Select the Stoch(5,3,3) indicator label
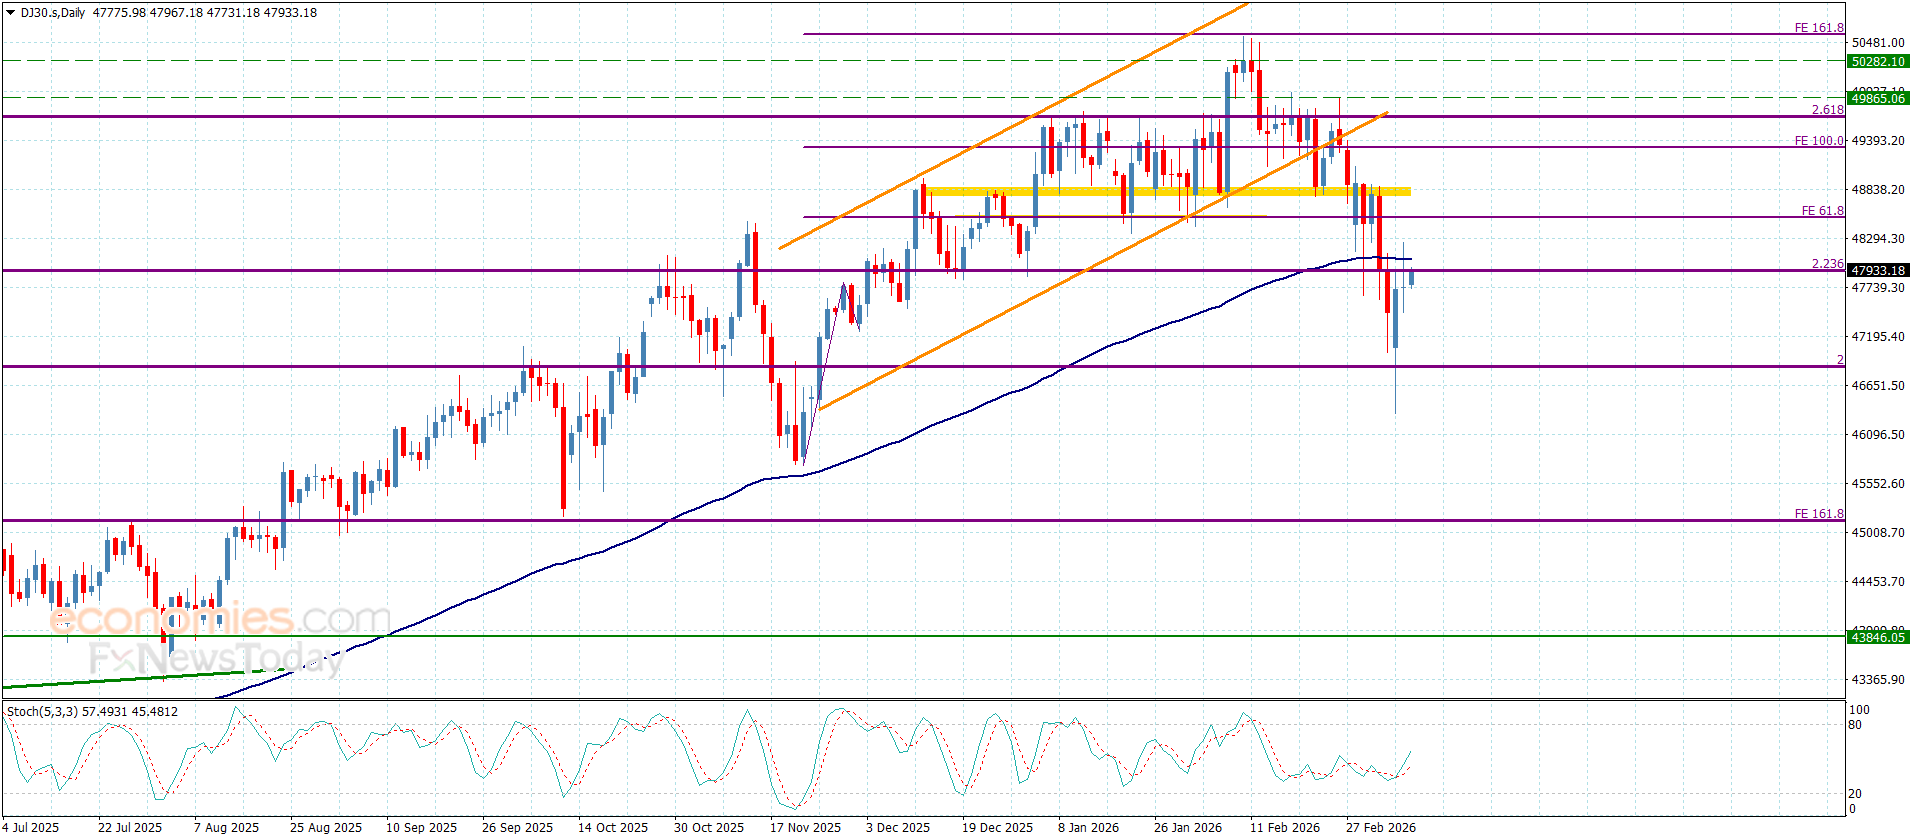This screenshot has width=1916, height=840. (42, 712)
